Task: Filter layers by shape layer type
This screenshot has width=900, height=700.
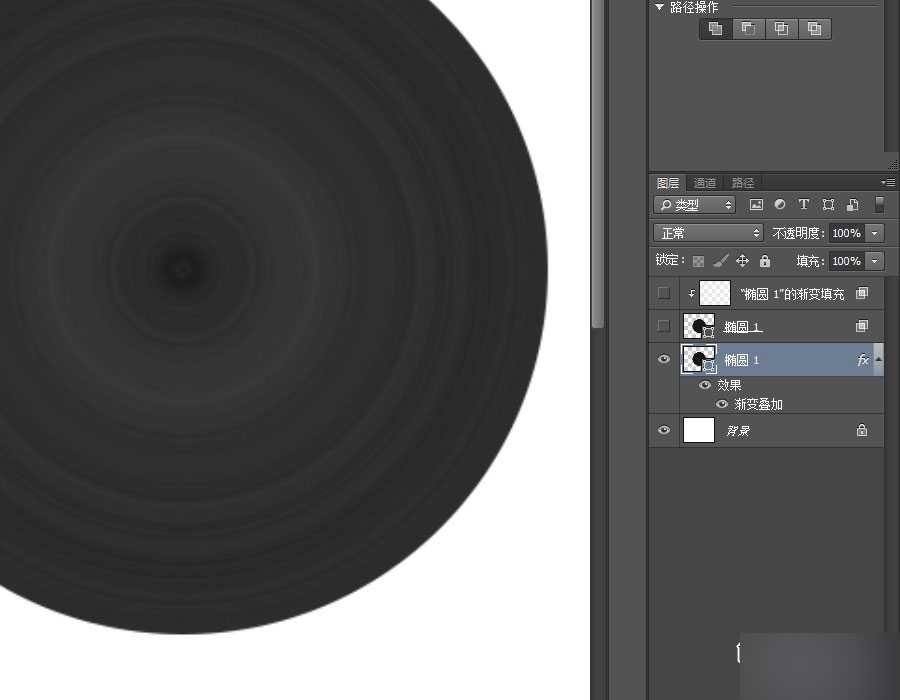Action: [x=828, y=205]
